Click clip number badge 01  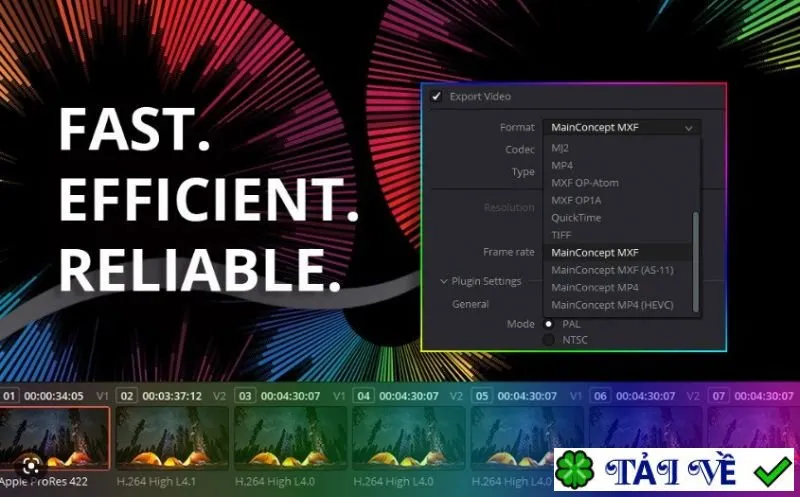coord(9,395)
